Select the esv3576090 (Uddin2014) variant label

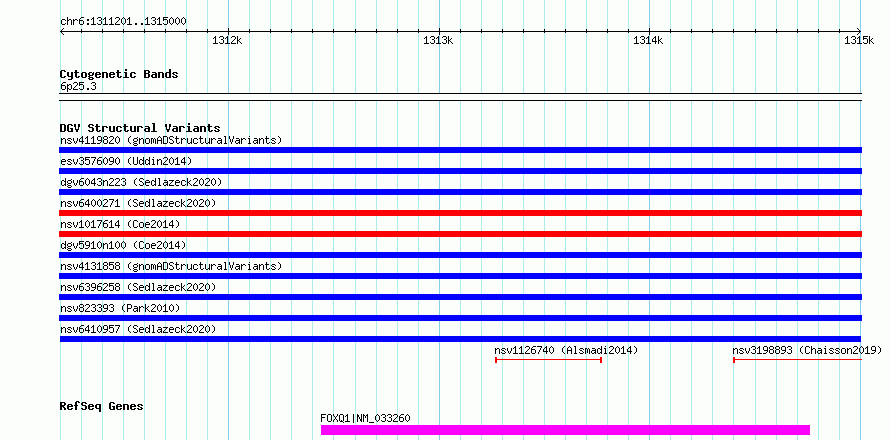126,161
